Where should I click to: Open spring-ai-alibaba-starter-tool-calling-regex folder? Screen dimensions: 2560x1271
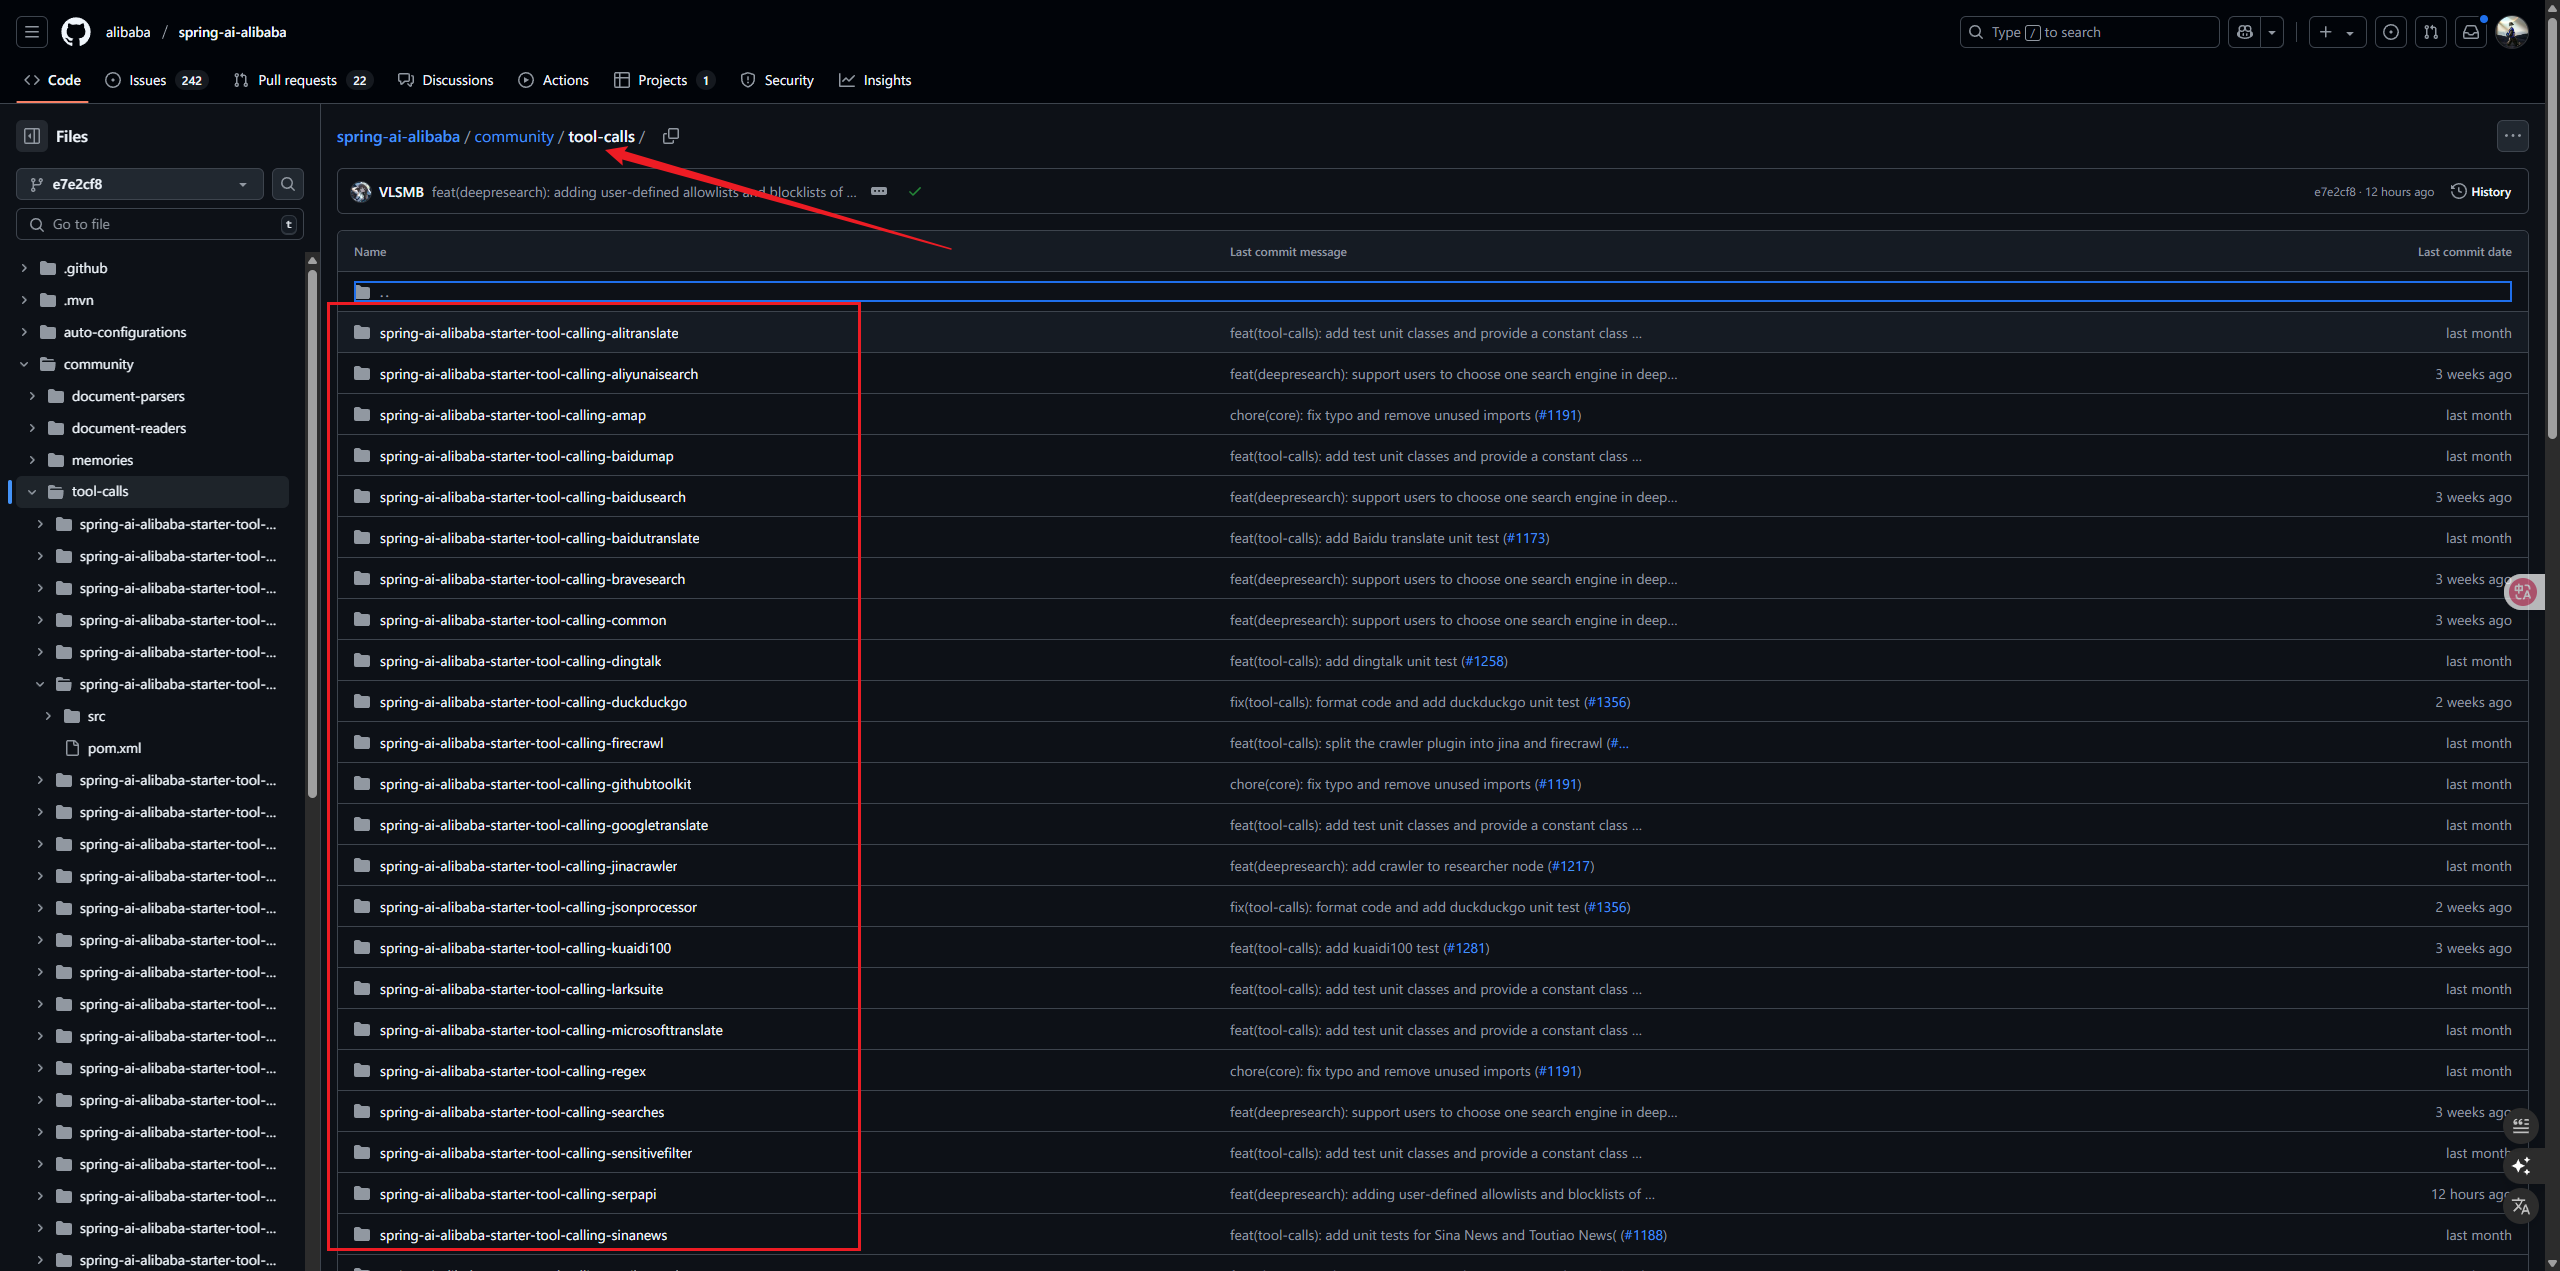click(x=512, y=1071)
